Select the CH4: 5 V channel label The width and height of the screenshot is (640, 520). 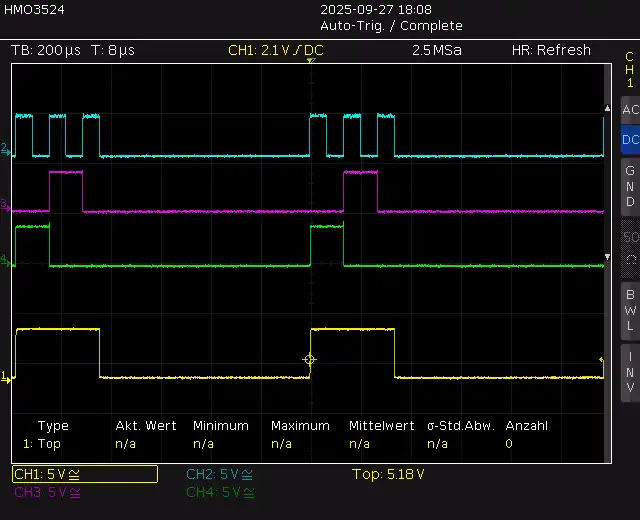tap(220, 492)
